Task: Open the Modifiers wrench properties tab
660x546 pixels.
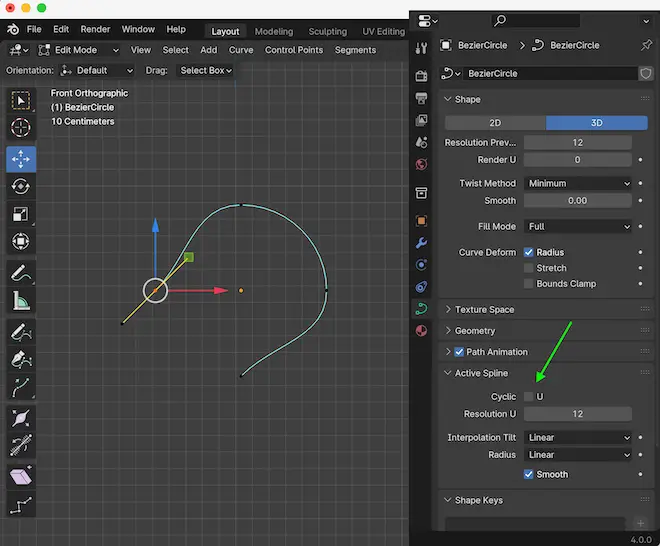Action: [x=422, y=243]
